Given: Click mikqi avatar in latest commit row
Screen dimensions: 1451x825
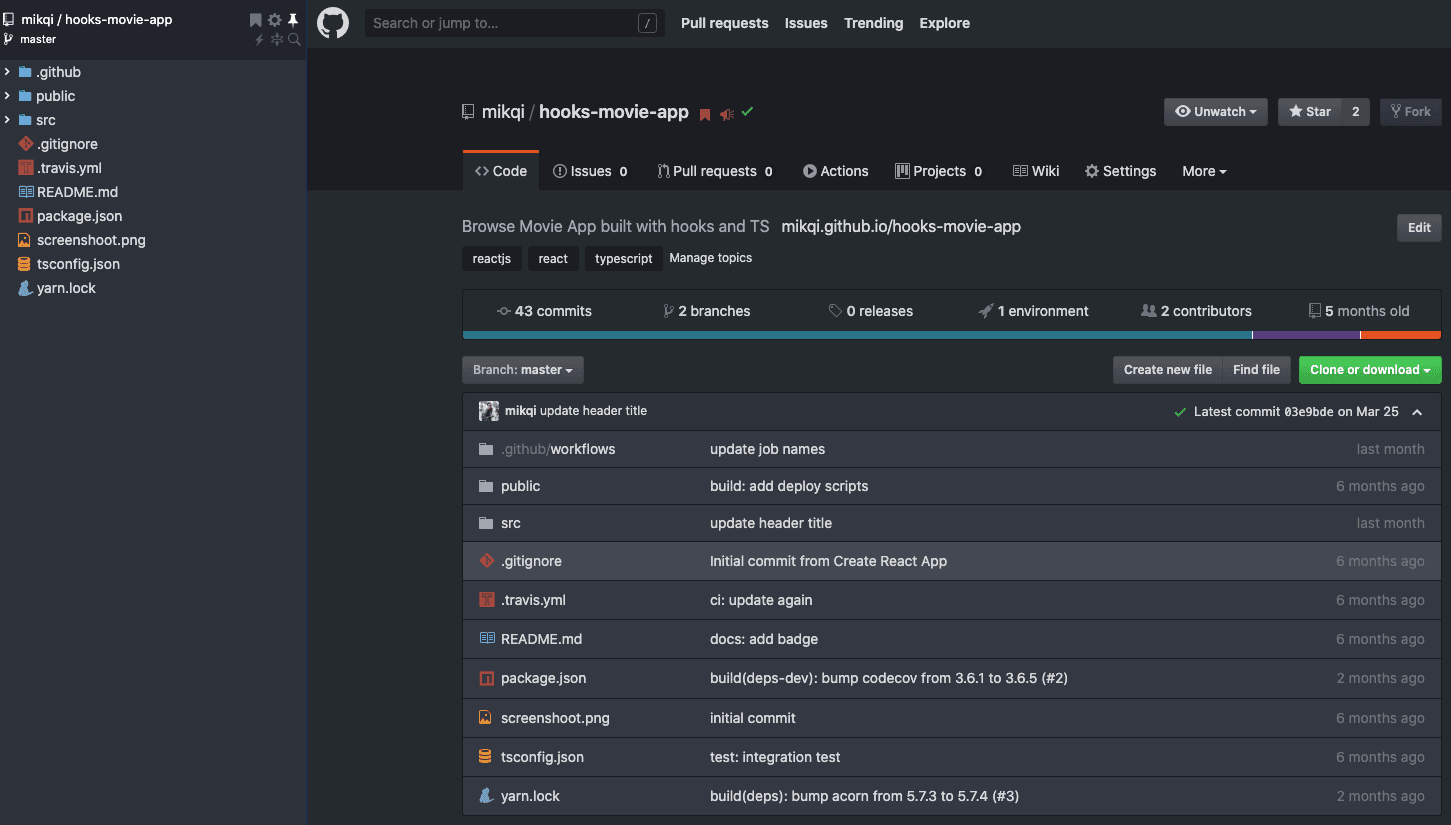Looking at the screenshot, I should click(x=489, y=411).
